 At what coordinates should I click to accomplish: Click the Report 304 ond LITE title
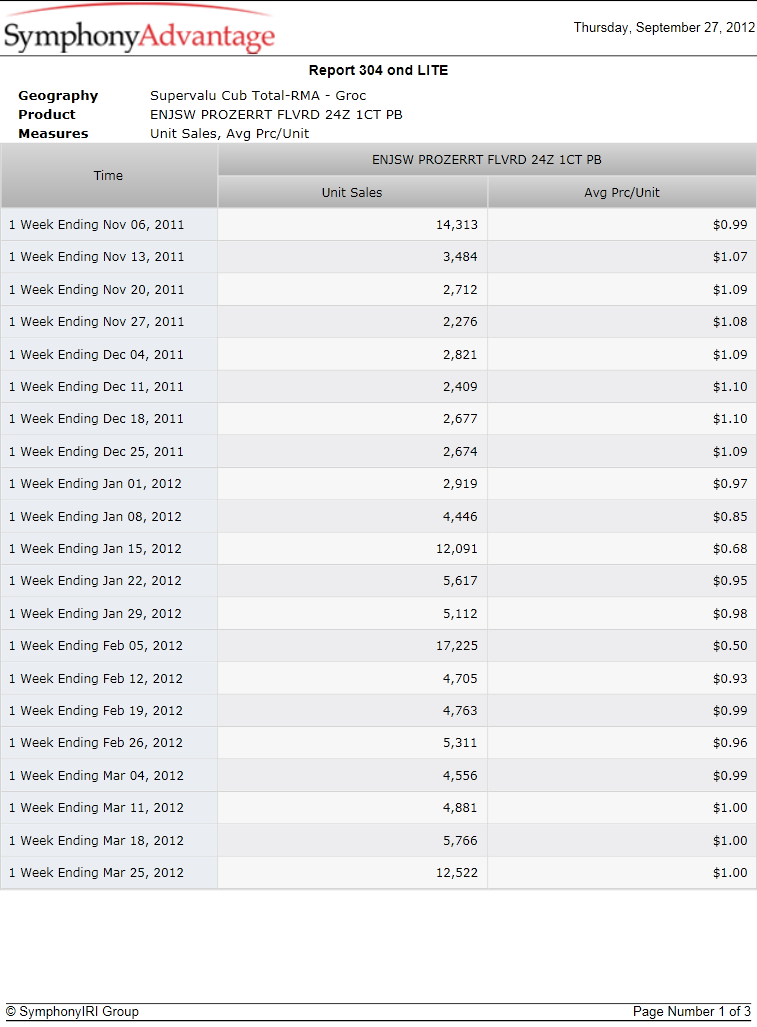pyautogui.click(x=378, y=70)
